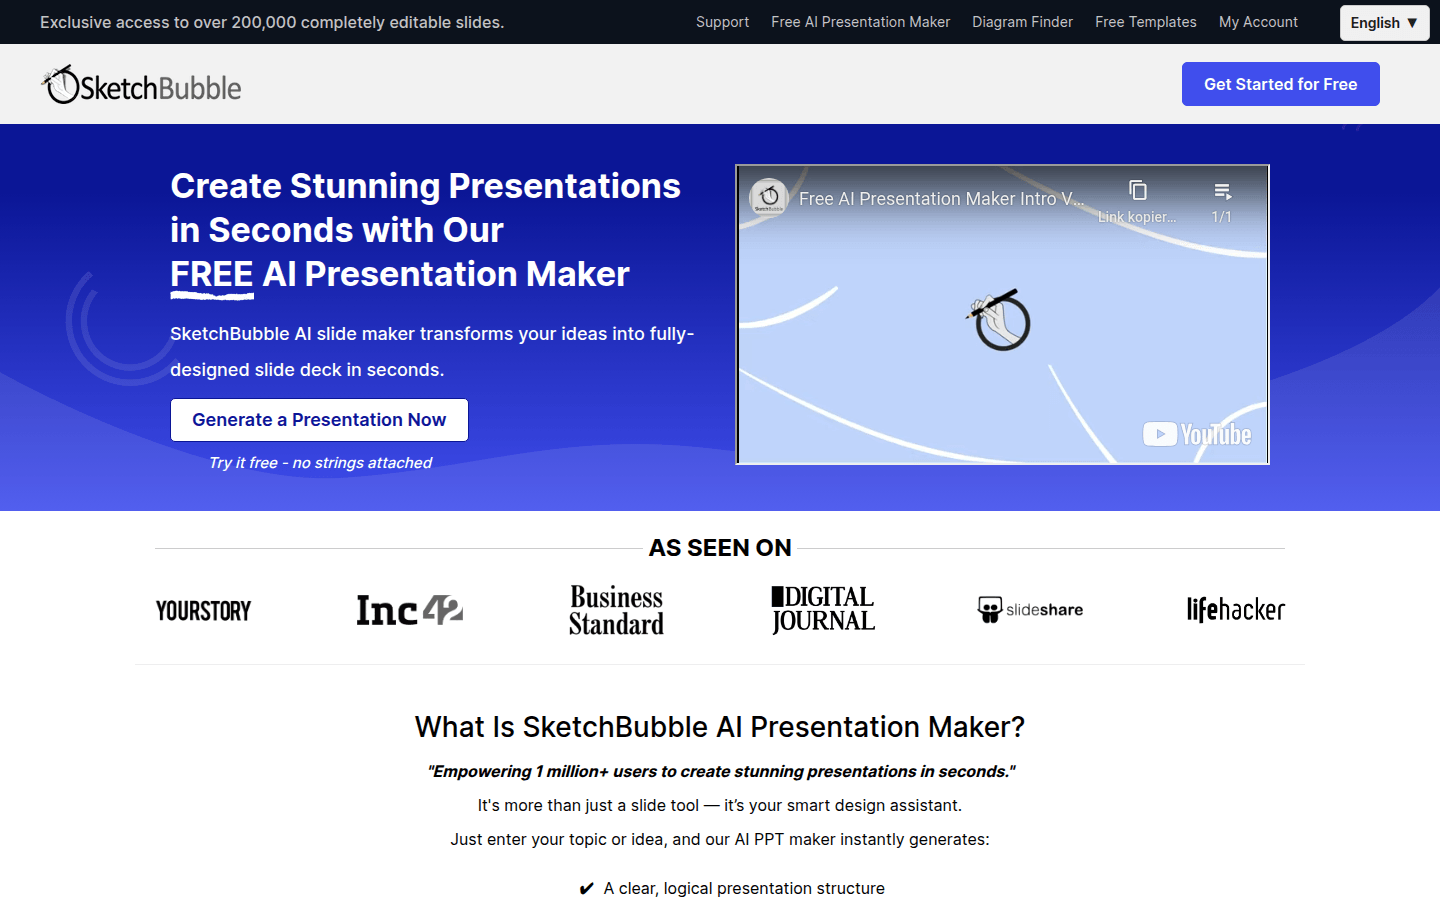Viewport: 1440px width, 900px height.
Task: Click 'Try it free - no strings attached' text
Action: 320,463
